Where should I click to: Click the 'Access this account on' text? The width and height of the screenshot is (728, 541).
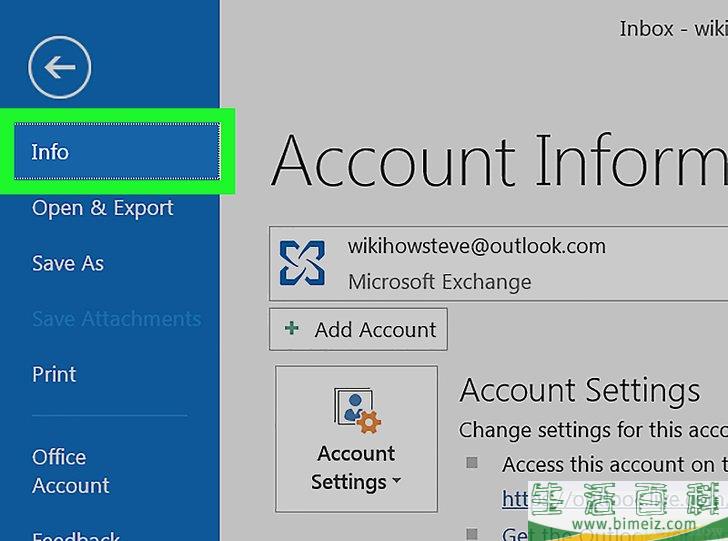coord(615,464)
